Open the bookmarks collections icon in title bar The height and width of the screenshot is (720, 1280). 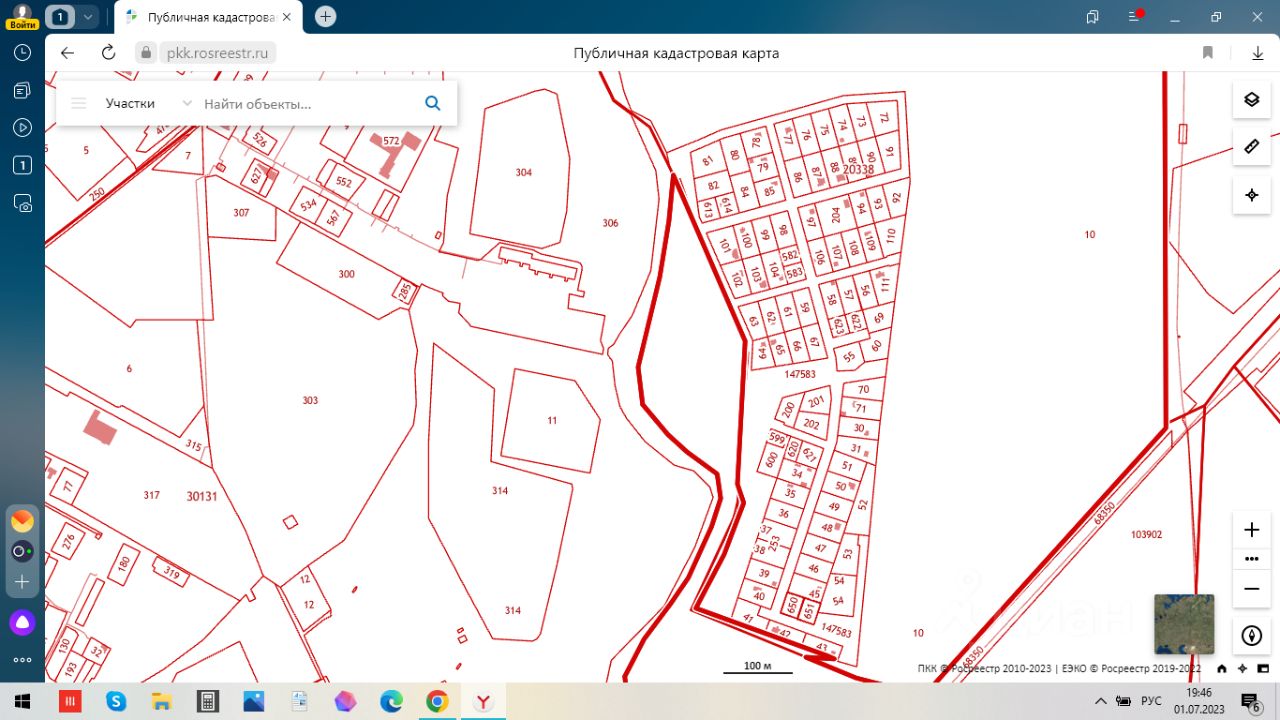(x=1092, y=16)
